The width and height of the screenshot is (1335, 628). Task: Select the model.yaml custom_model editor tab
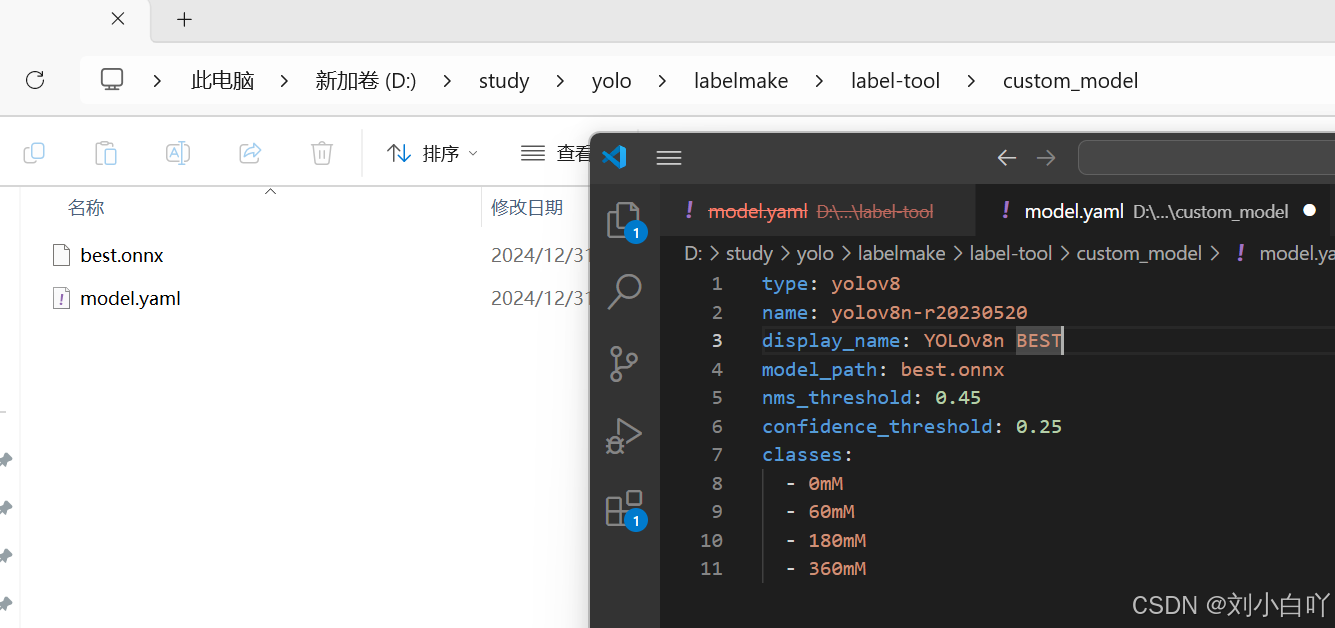pyautogui.click(x=1154, y=211)
